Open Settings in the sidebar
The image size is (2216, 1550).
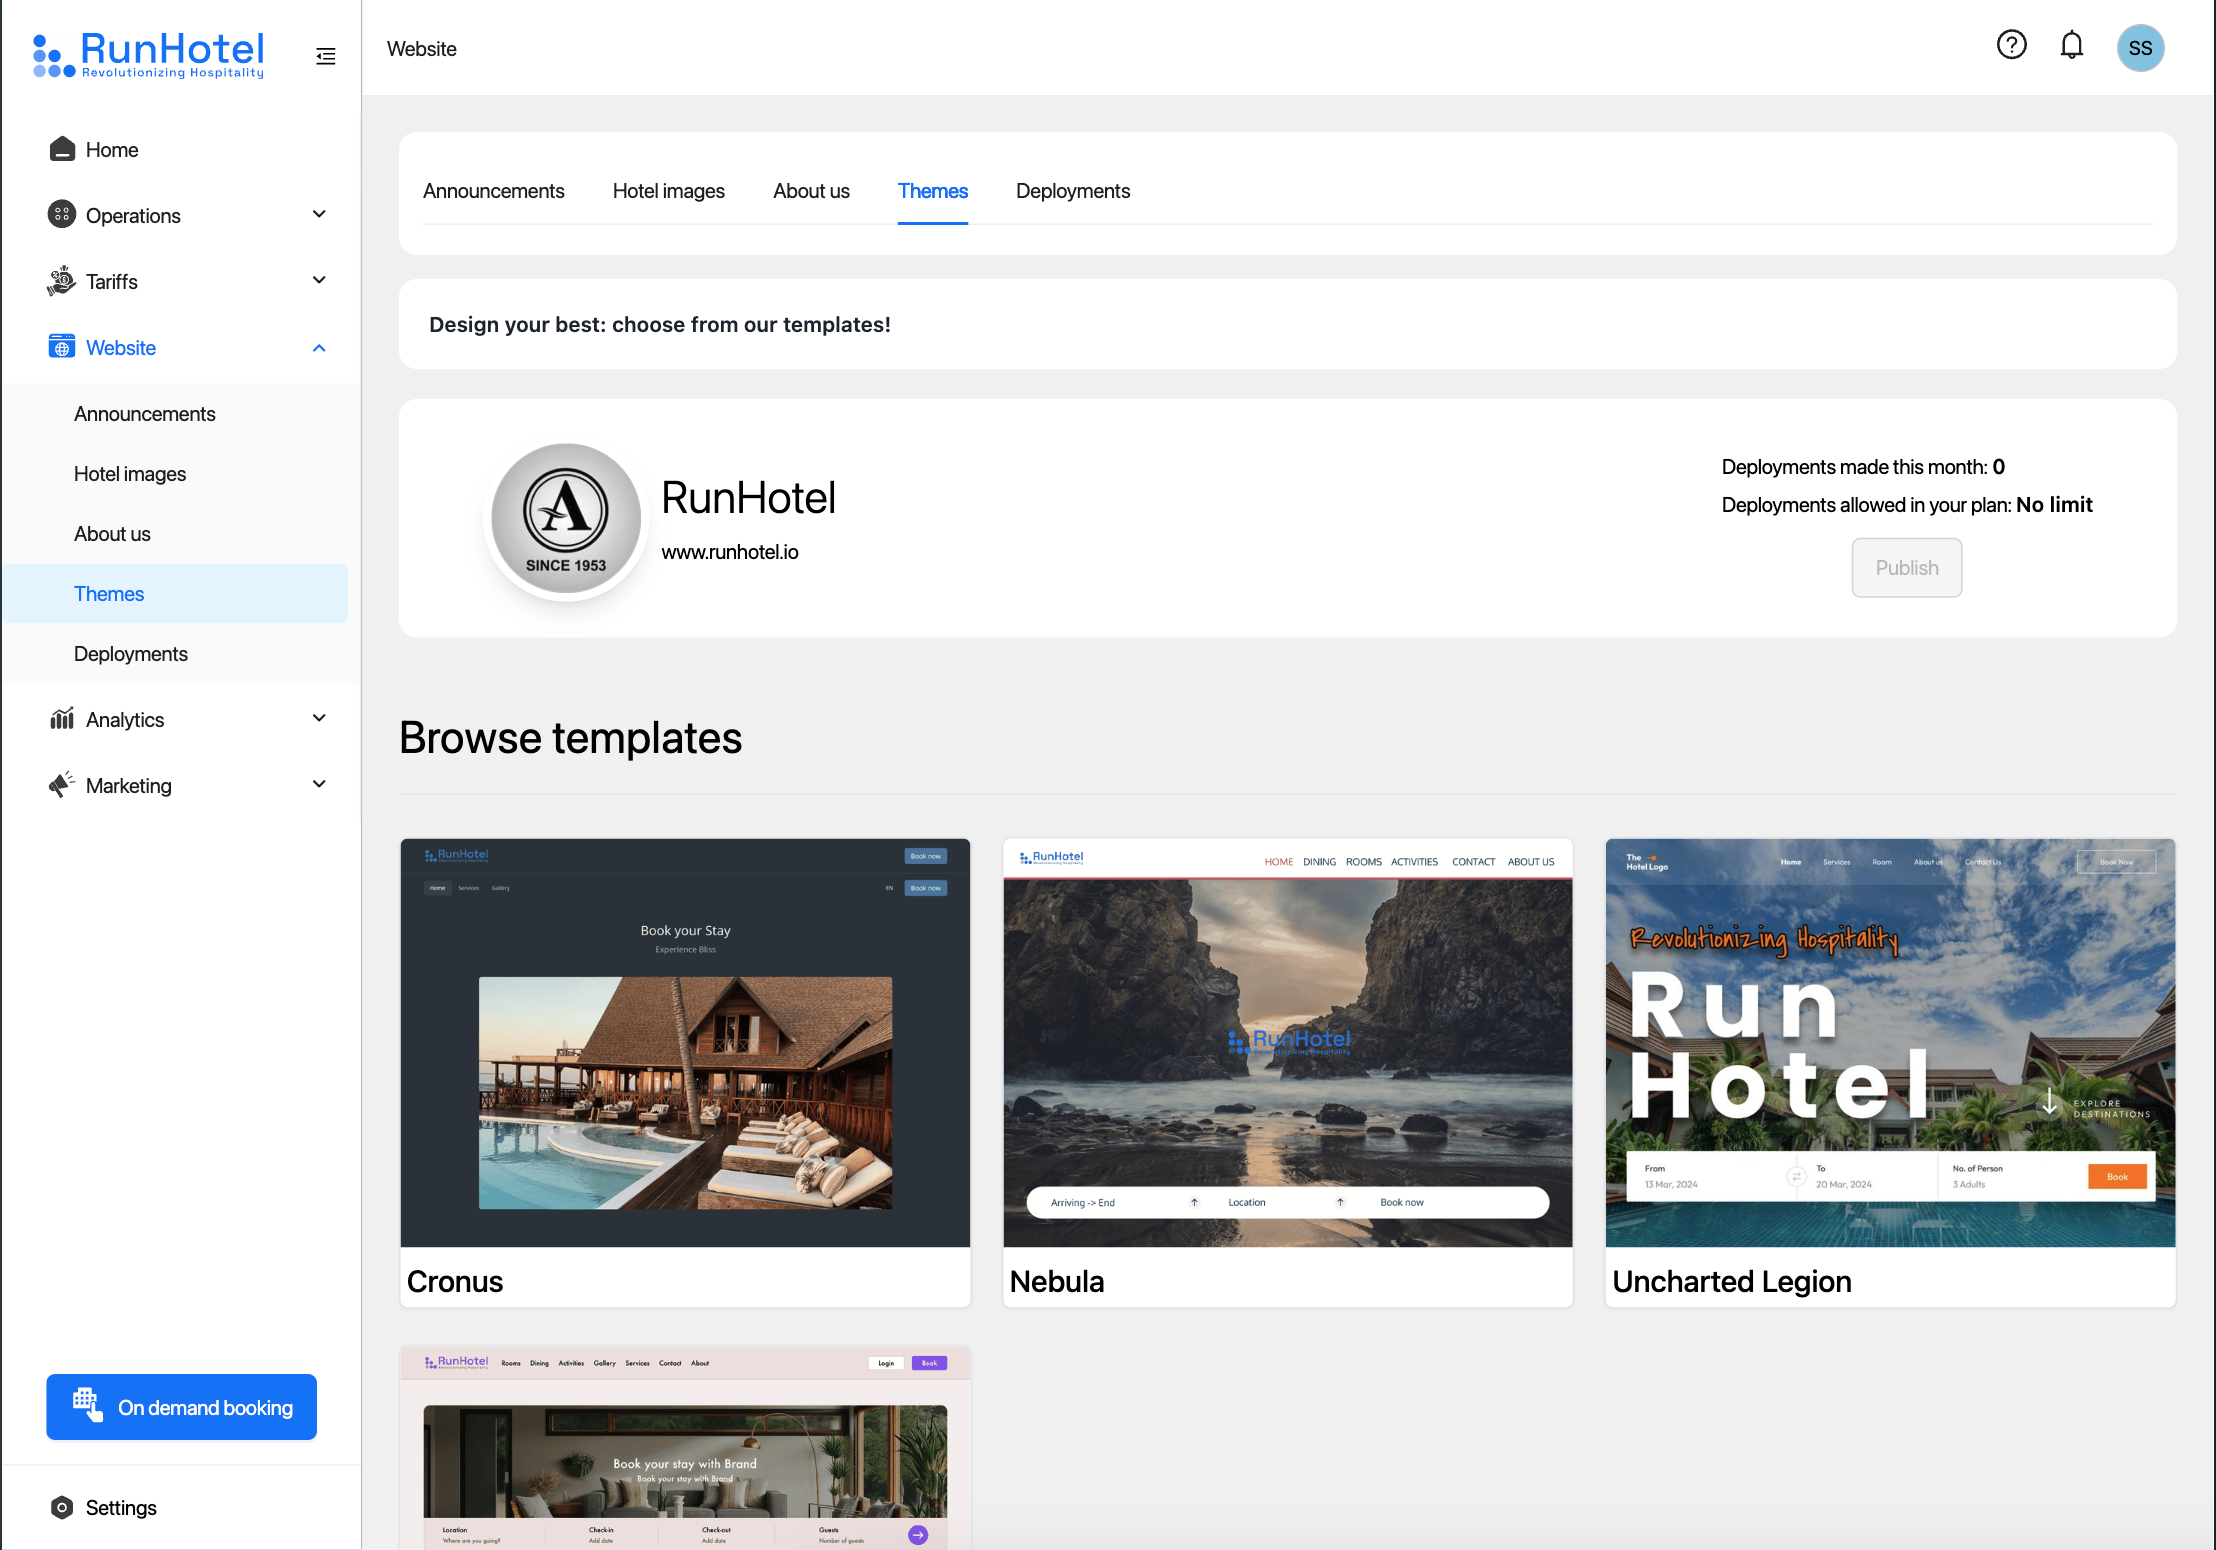click(121, 1508)
